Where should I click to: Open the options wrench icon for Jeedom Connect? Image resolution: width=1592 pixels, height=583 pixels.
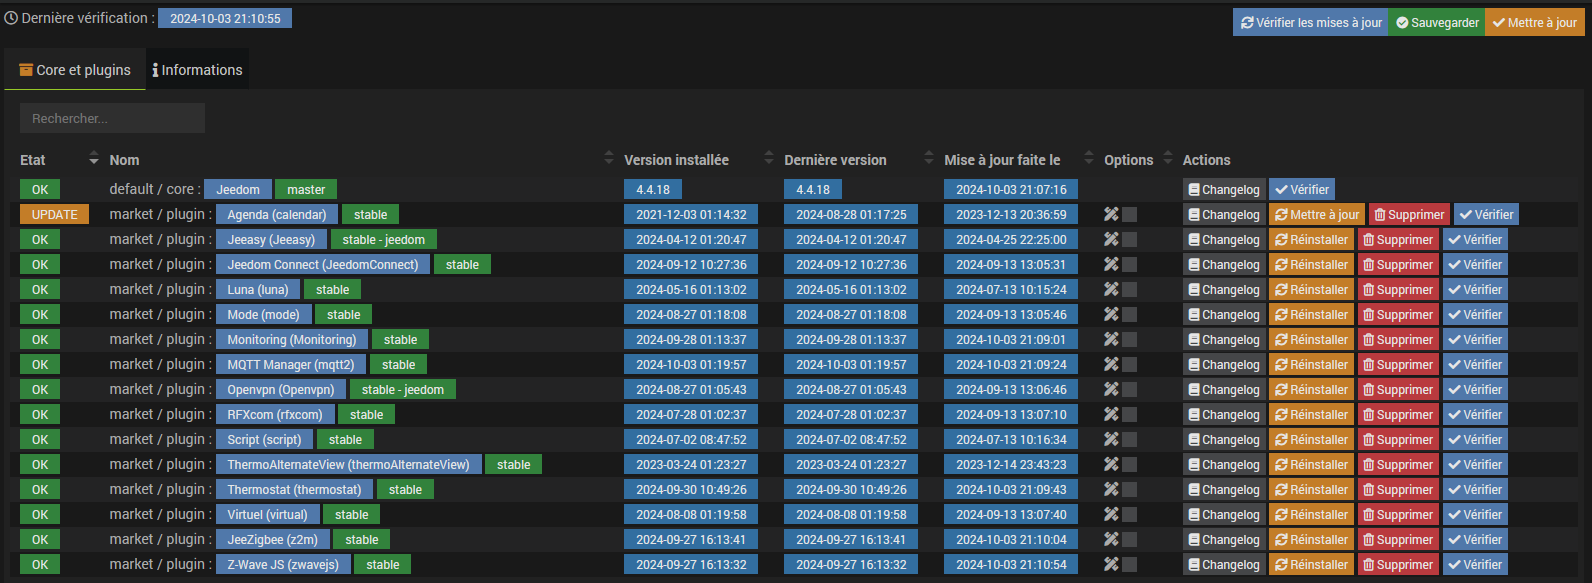pos(1111,264)
